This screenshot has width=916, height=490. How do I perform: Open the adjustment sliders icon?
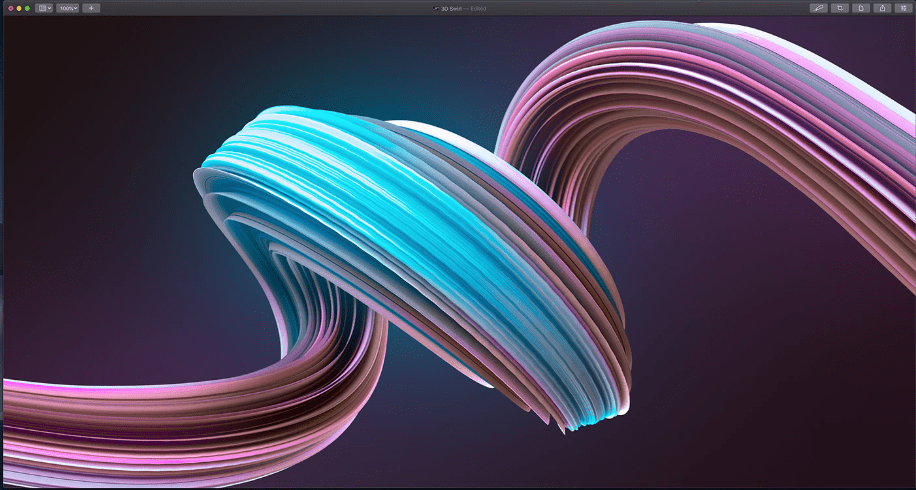click(x=903, y=8)
